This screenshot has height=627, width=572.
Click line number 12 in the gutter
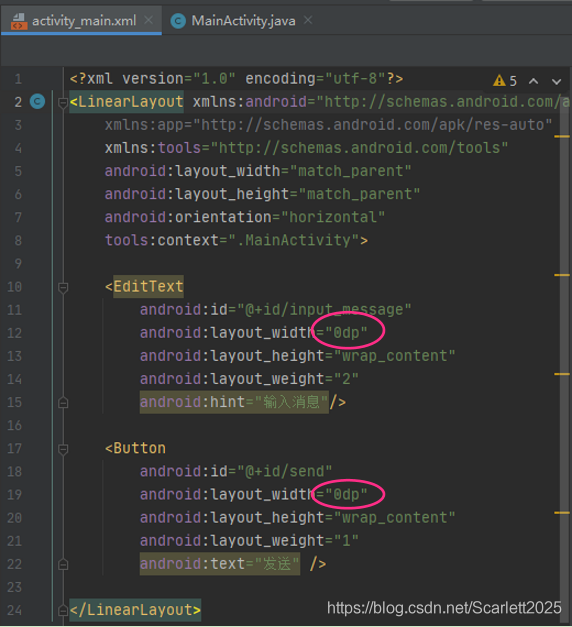coord(15,333)
